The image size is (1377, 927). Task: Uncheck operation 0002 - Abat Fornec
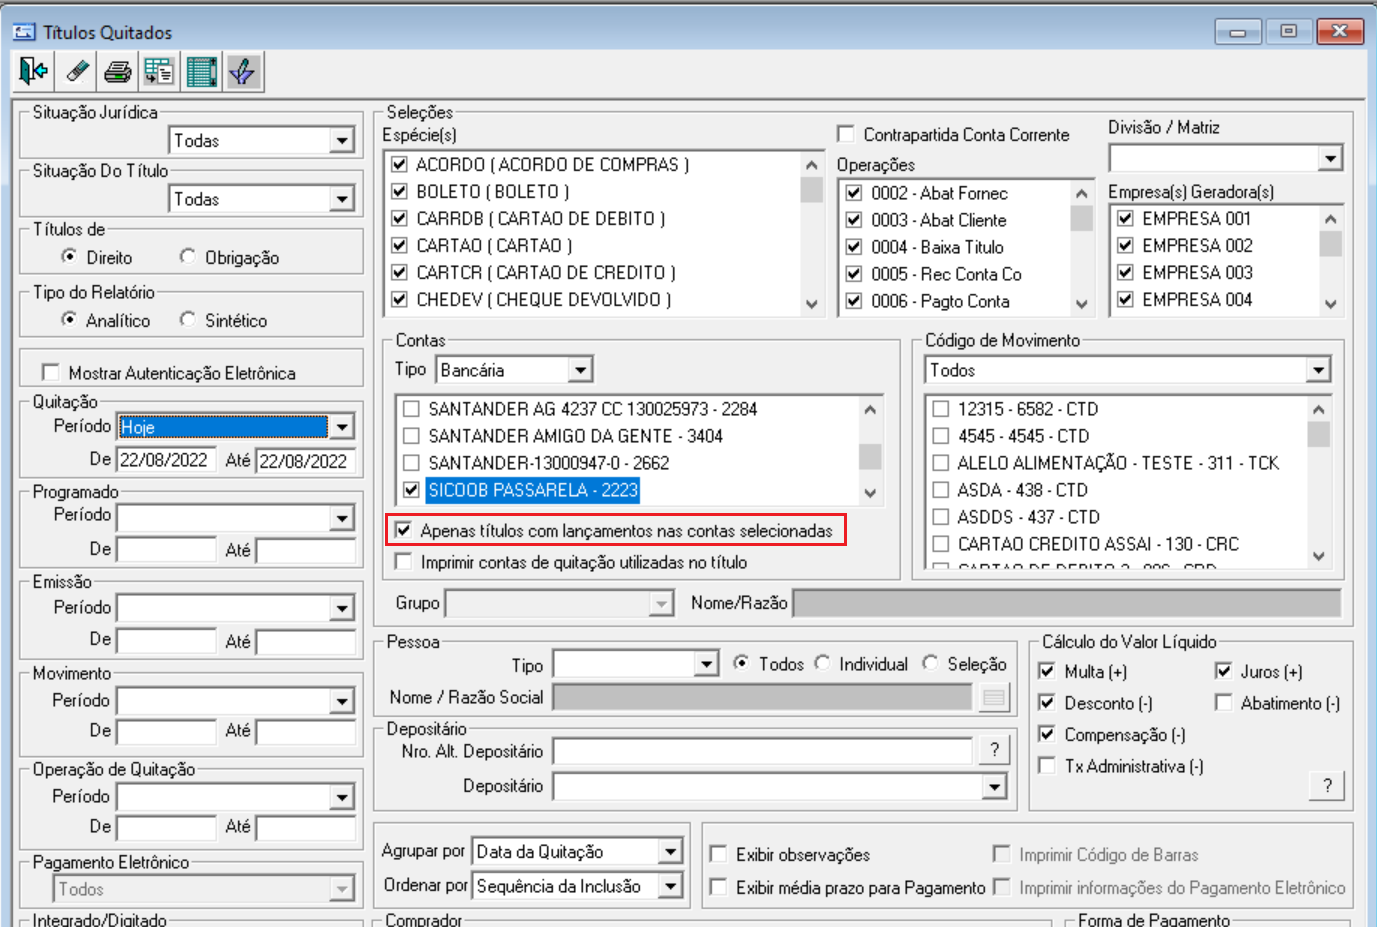[x=854, y=193]
